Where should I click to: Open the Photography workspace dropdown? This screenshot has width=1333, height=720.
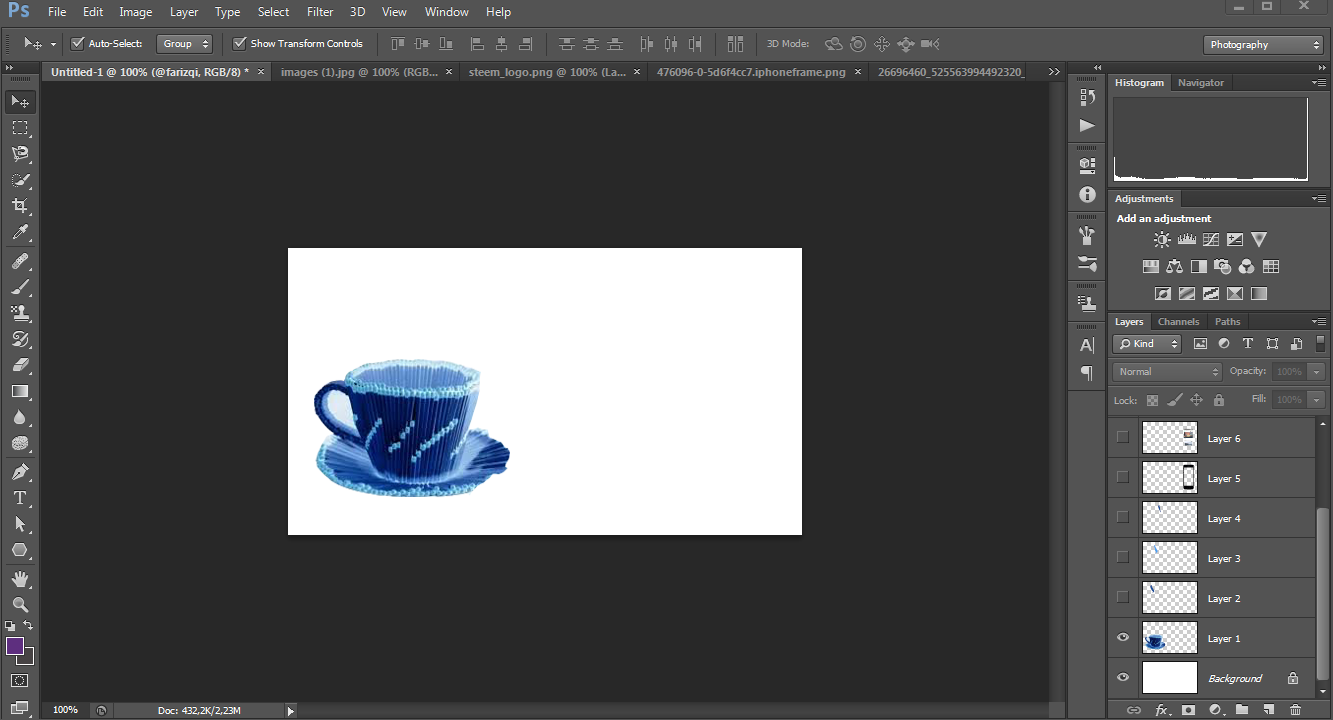[1264, 45]
